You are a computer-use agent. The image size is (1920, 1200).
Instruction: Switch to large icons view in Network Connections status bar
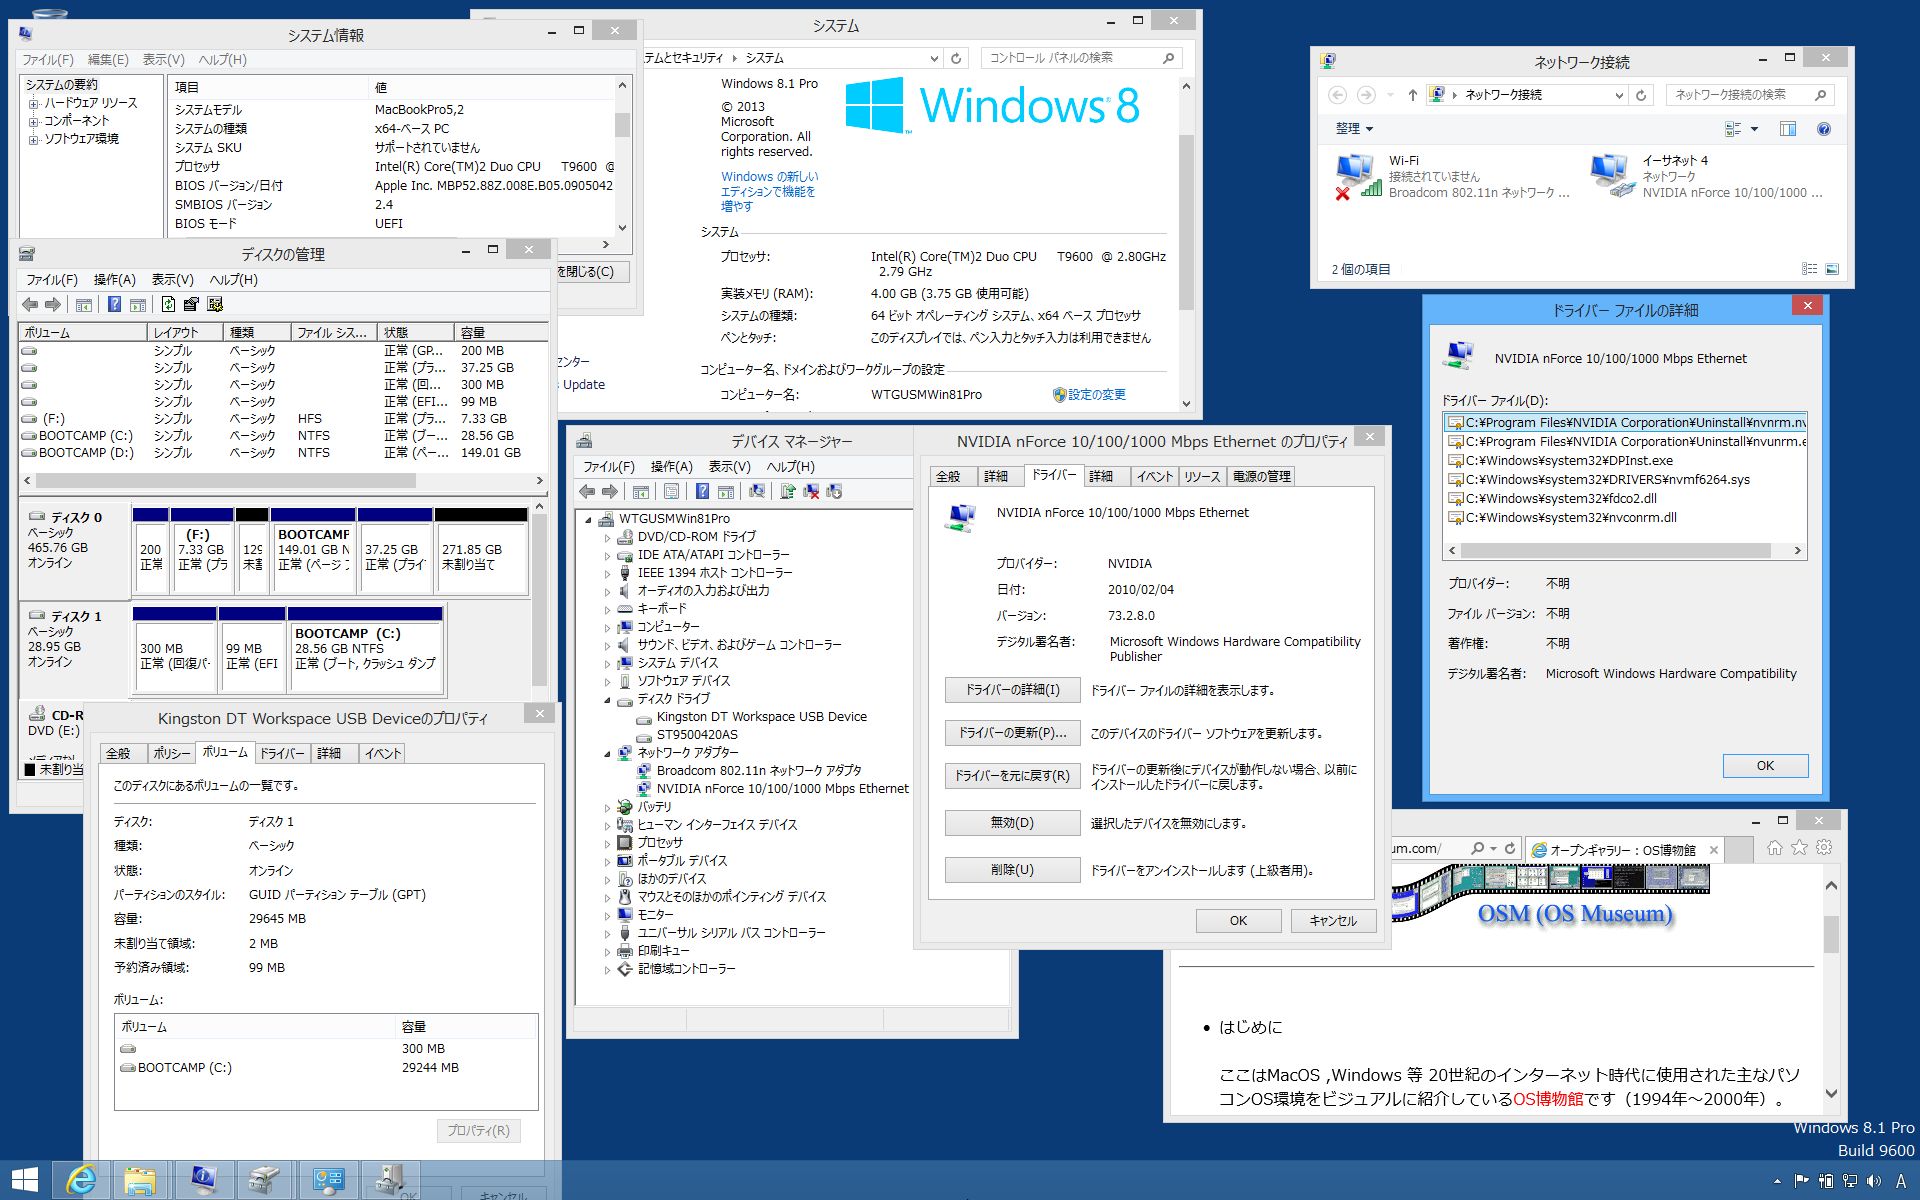(x=1832, y=269)
